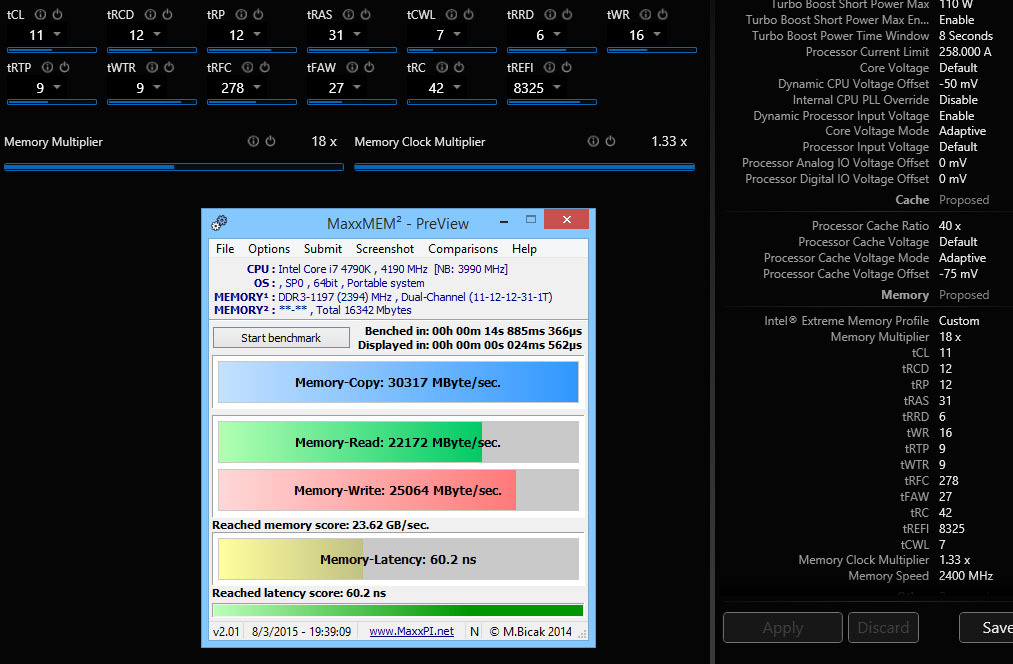Viewport: 1013px width, 664px height.
Task: Expand the tRP dropdown showing 12
Action: point(257,34)
